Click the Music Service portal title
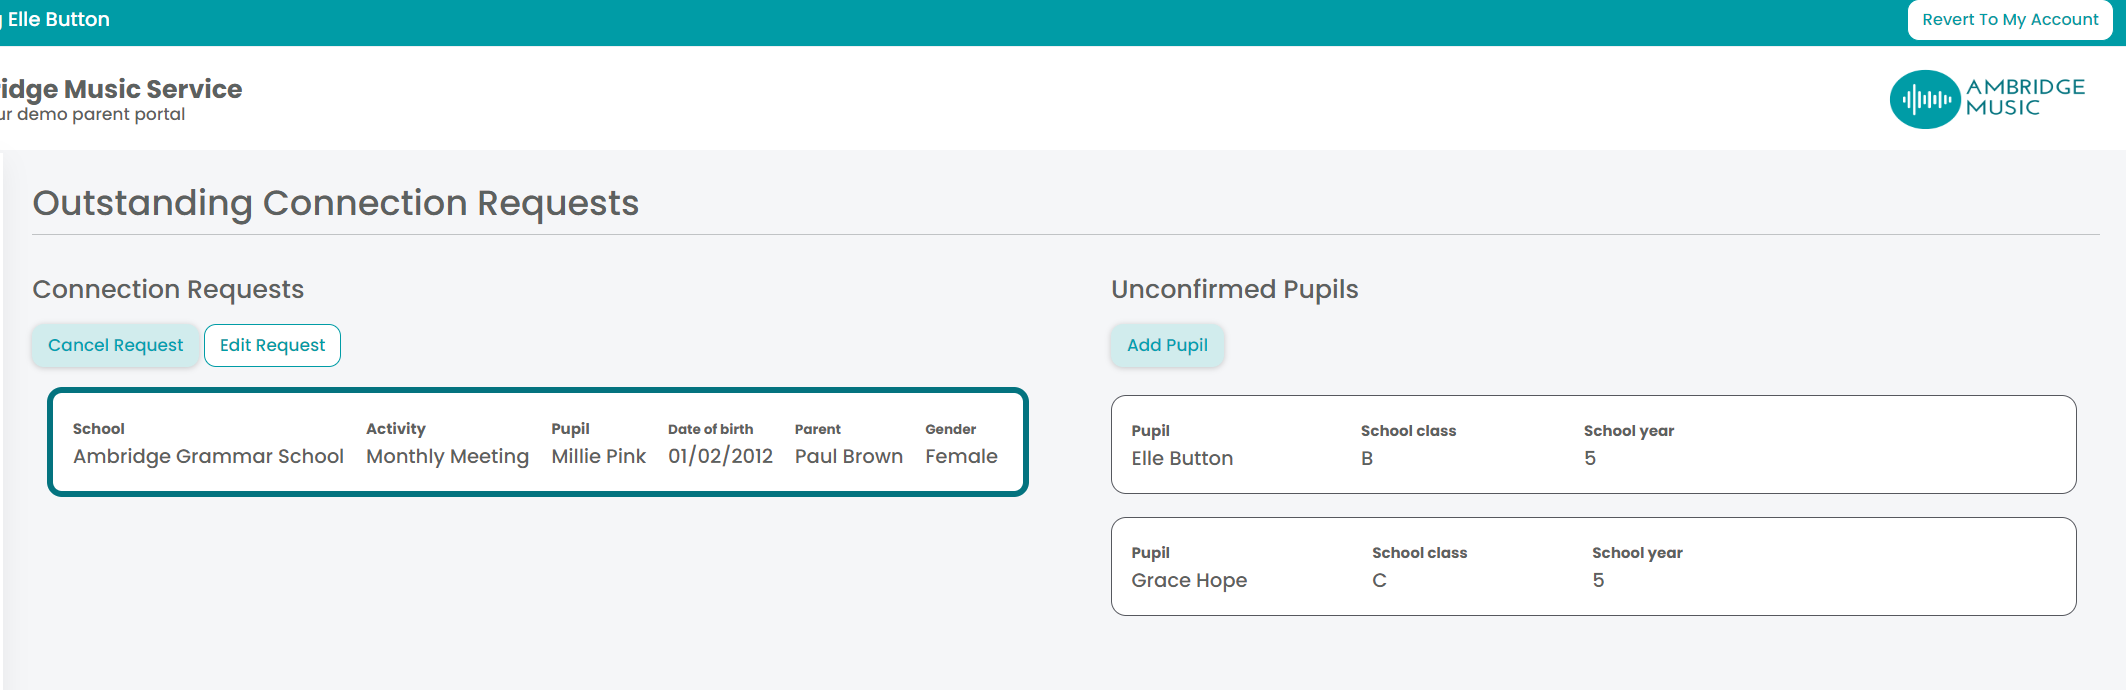The image size is (2126, 690). tap(121, 89)
